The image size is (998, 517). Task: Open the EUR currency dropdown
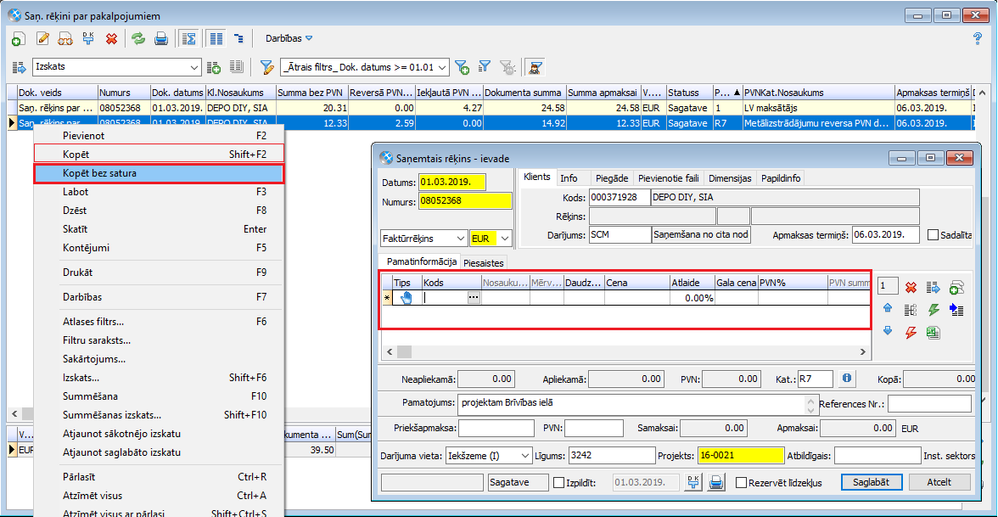pos(504,238)
